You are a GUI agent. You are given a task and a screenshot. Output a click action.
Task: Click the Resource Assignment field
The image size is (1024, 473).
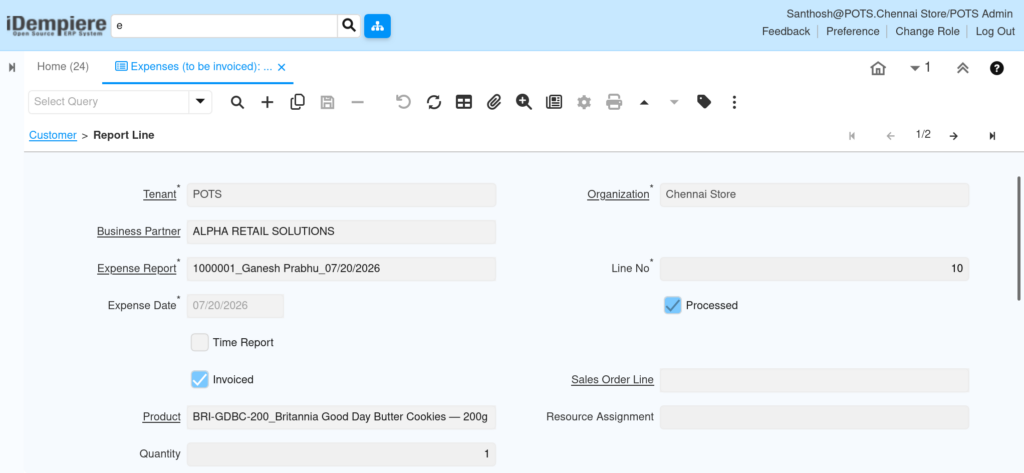pyautogui.click(x=814, y=417)
